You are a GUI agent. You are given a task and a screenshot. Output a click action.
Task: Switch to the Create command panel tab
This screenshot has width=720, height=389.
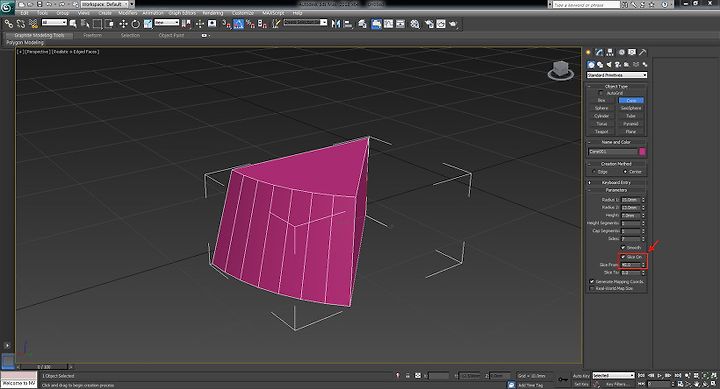(589, 52)
